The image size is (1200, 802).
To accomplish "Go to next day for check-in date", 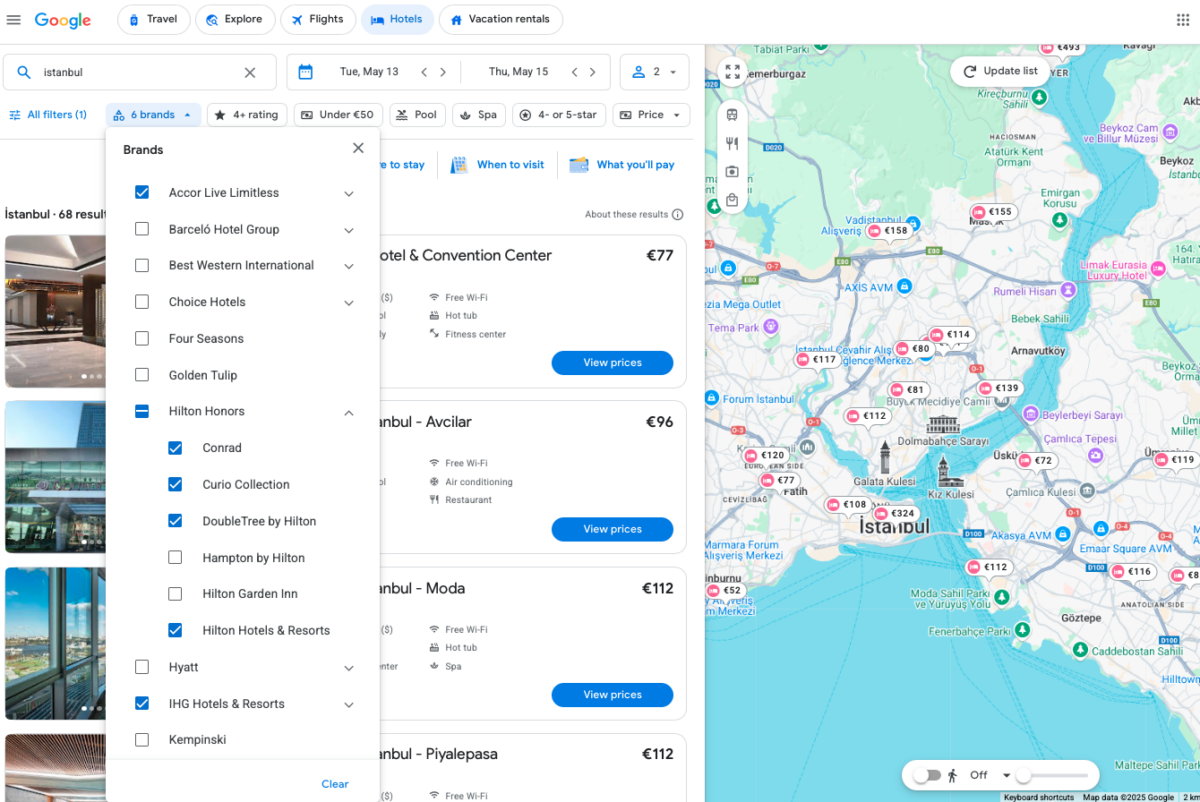I will pos(443,72).
